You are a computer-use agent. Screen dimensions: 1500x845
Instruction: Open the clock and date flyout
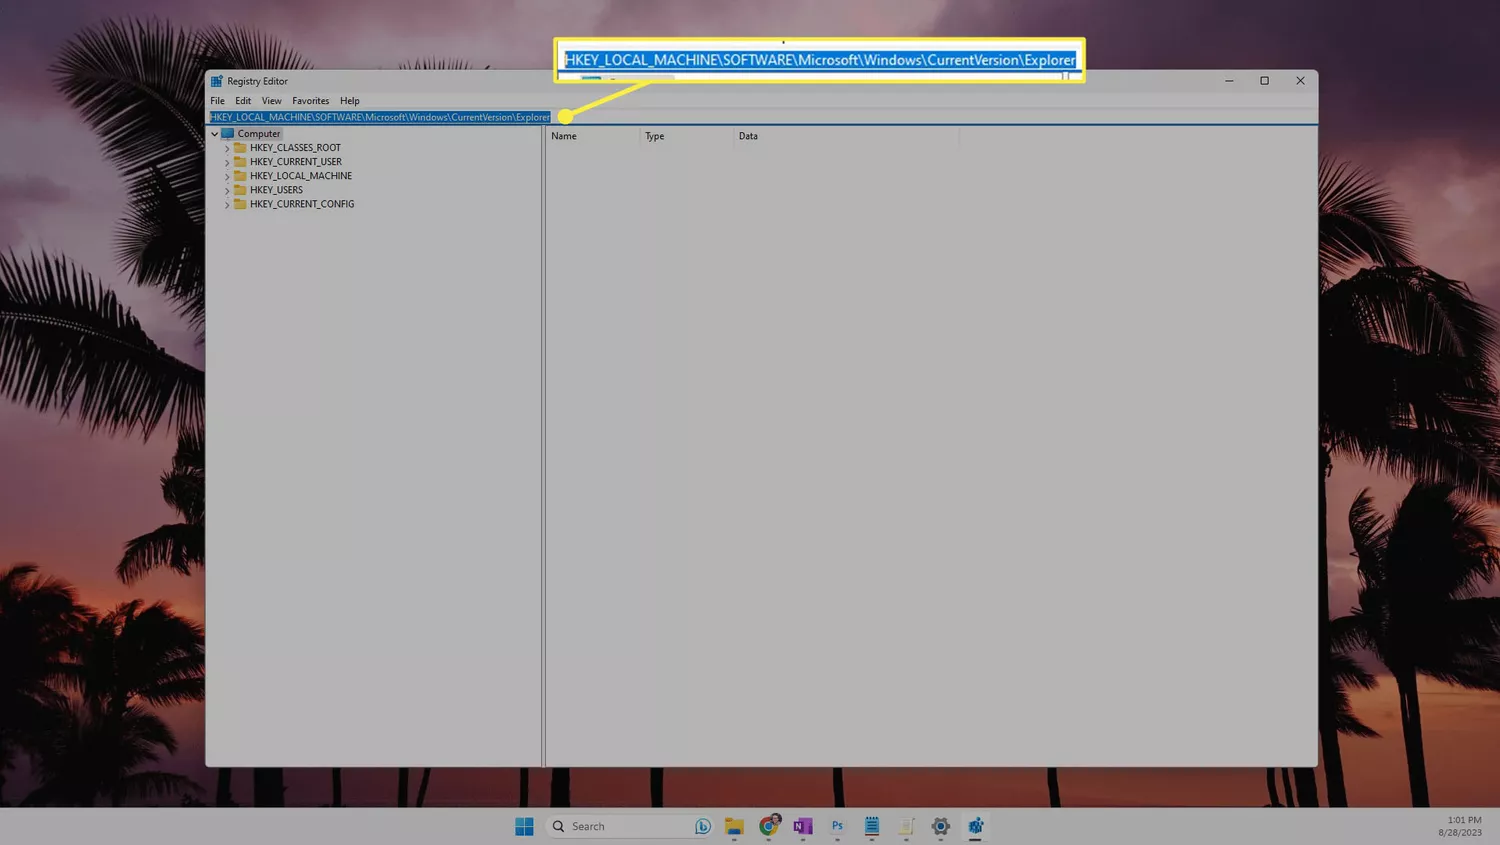pos(1460,826)
